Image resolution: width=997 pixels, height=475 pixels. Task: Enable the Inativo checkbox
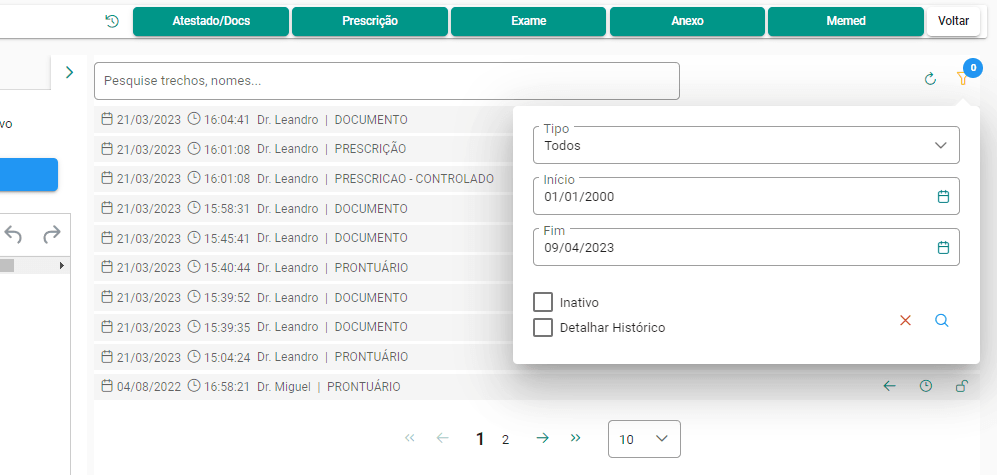coord(542,302)
